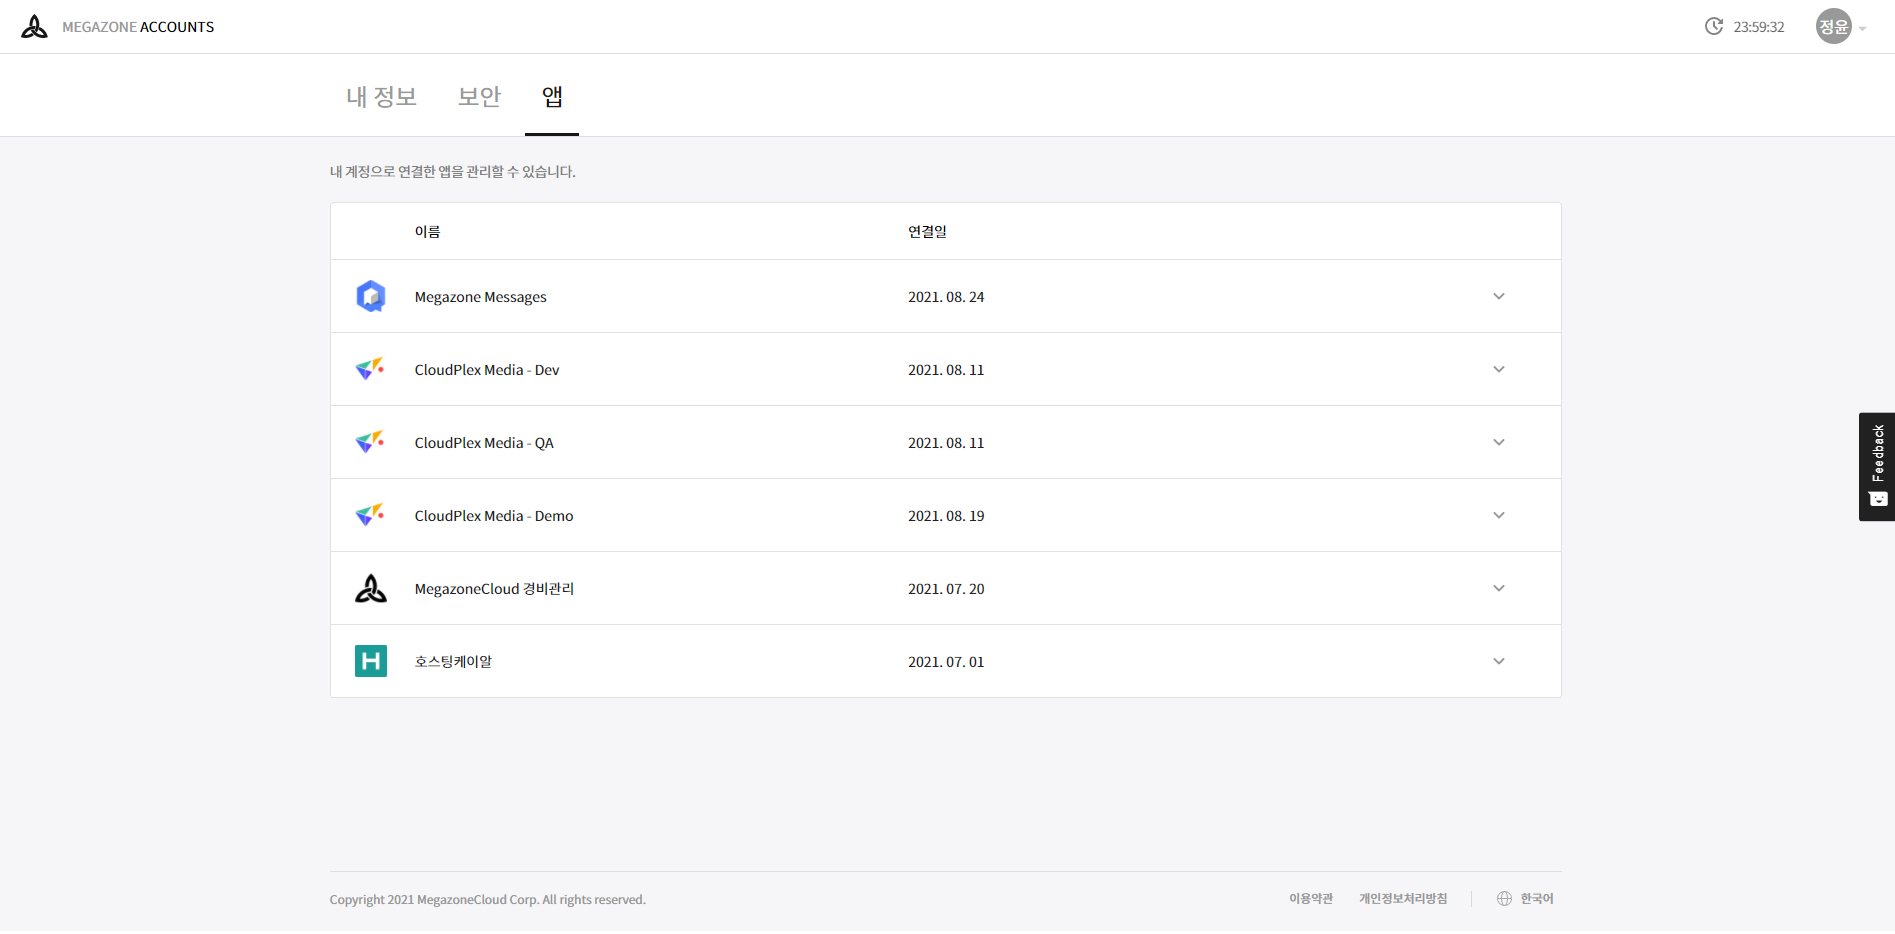1895x934 pixels.
Task: Click the app management description text
Action: point(453,172)
